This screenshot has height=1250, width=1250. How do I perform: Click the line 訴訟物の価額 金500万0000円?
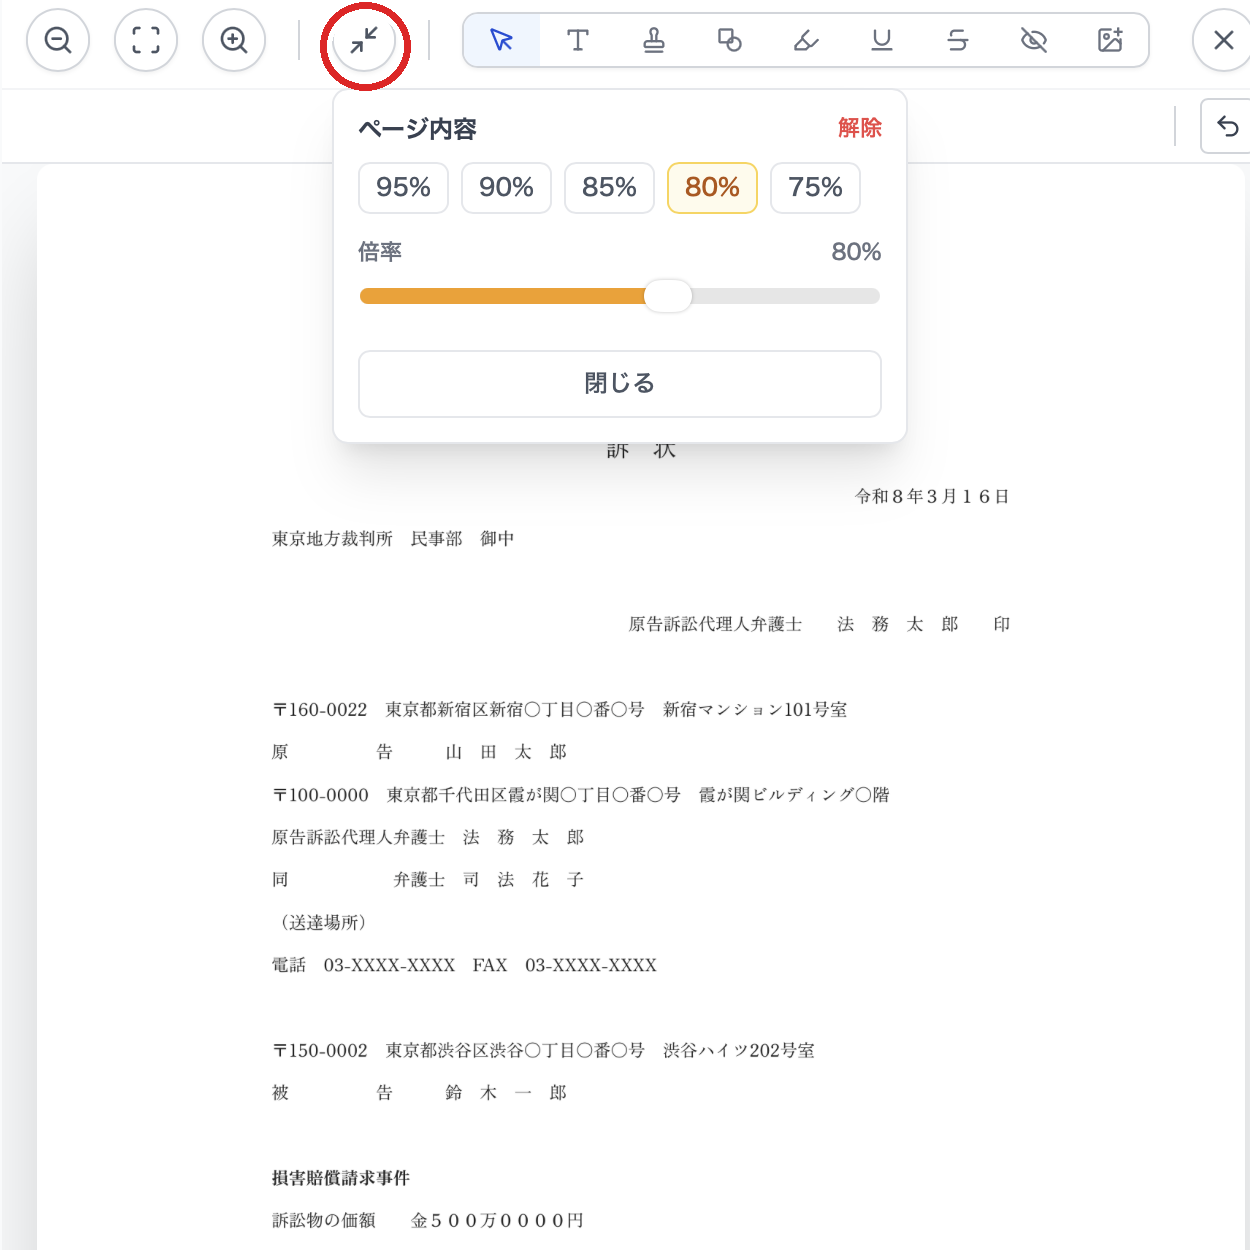point(428,1220)
